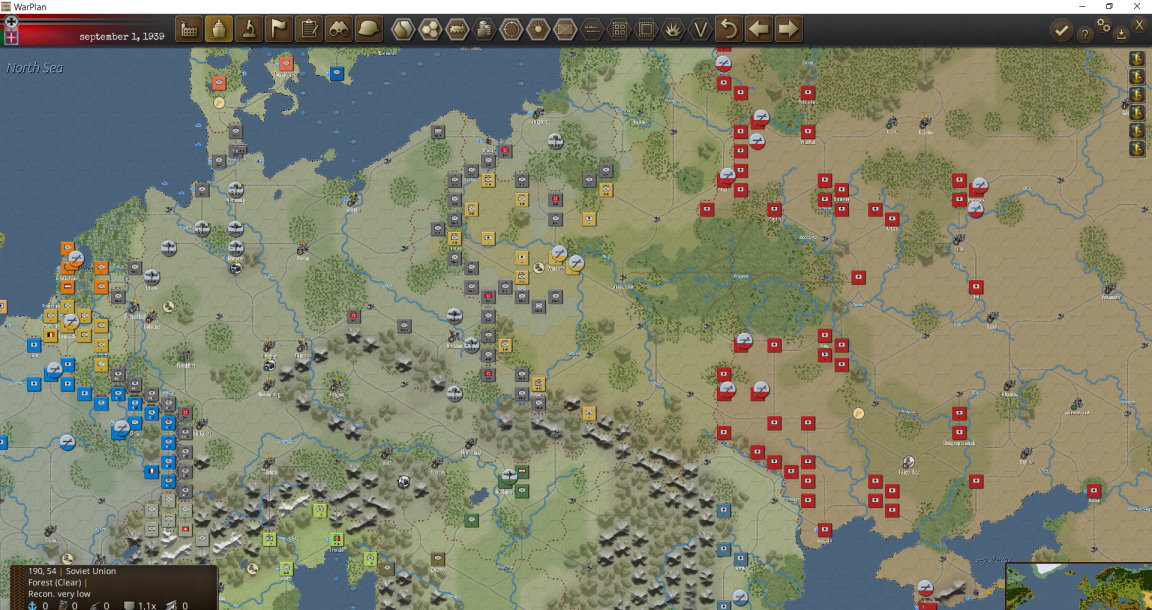Viewport: 1152px width, 610px height.
Task: Toggle the horizontal lines hex overlay
Action: pos(592,29)
